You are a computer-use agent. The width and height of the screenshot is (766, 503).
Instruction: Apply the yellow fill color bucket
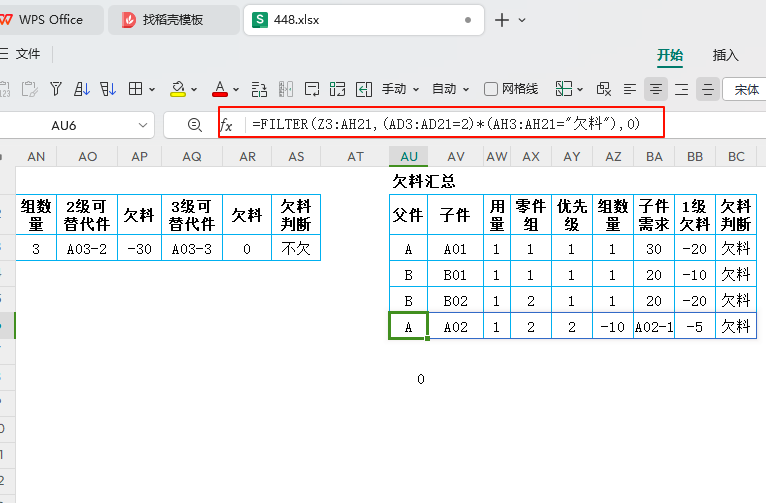(x=178, y=89)
